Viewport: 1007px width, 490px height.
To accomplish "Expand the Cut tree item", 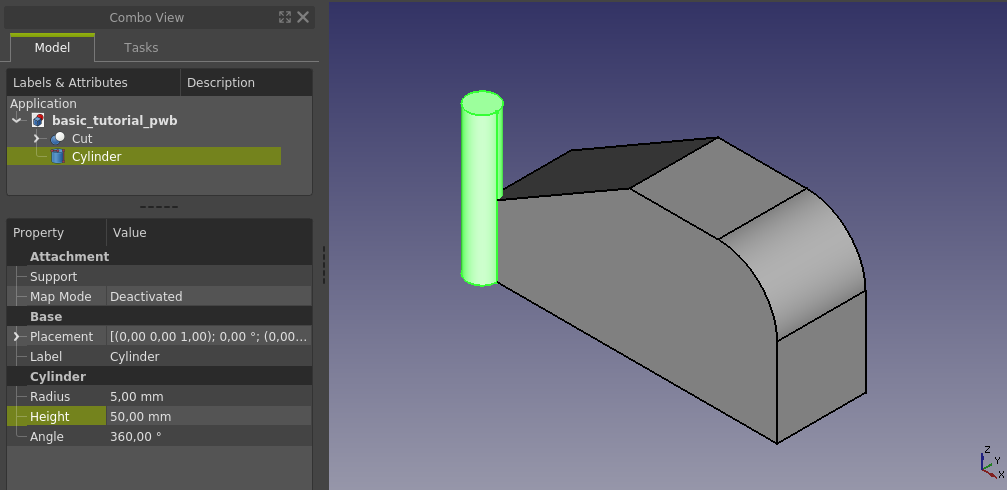I will 37,138.
